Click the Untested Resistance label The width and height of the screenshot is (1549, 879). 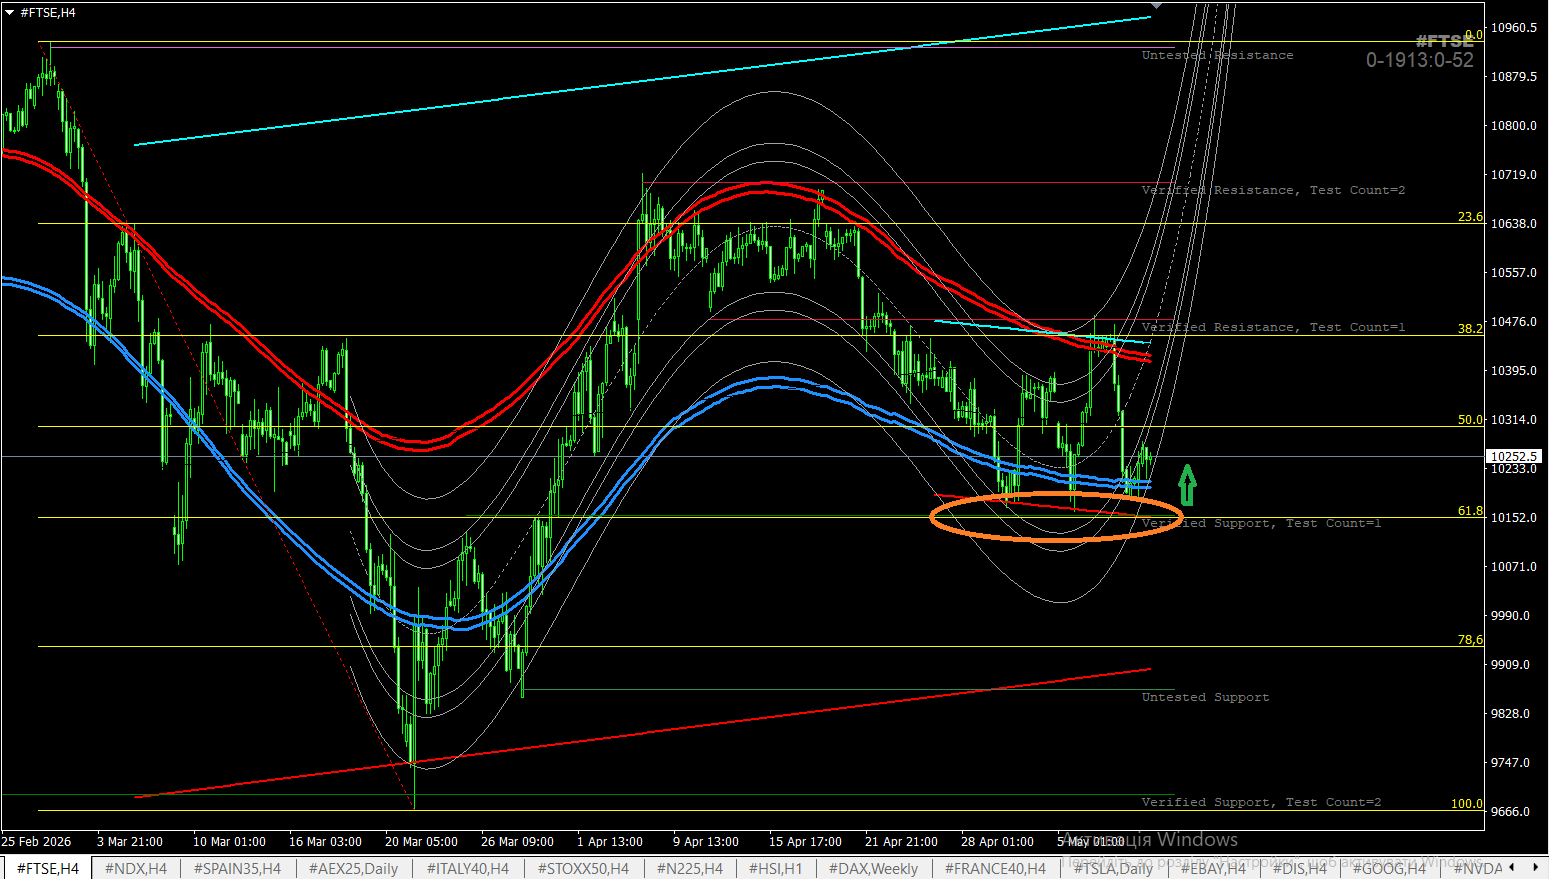pyautogui.click(x=1217, y=56)
